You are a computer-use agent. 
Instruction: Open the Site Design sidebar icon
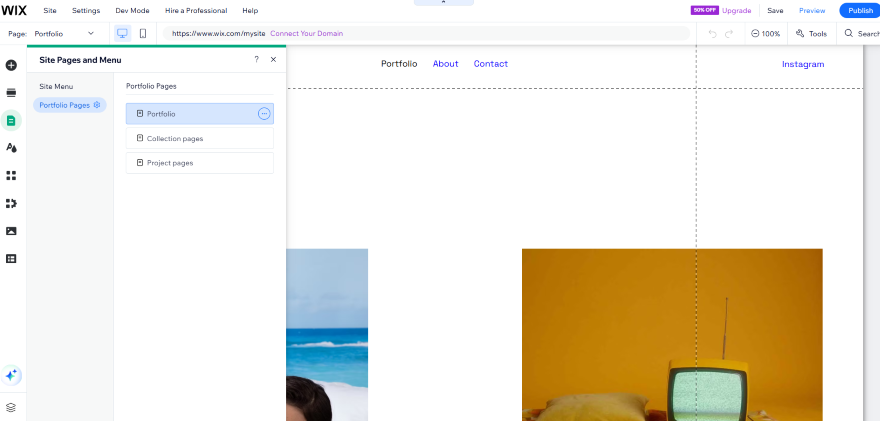(11, 148)
